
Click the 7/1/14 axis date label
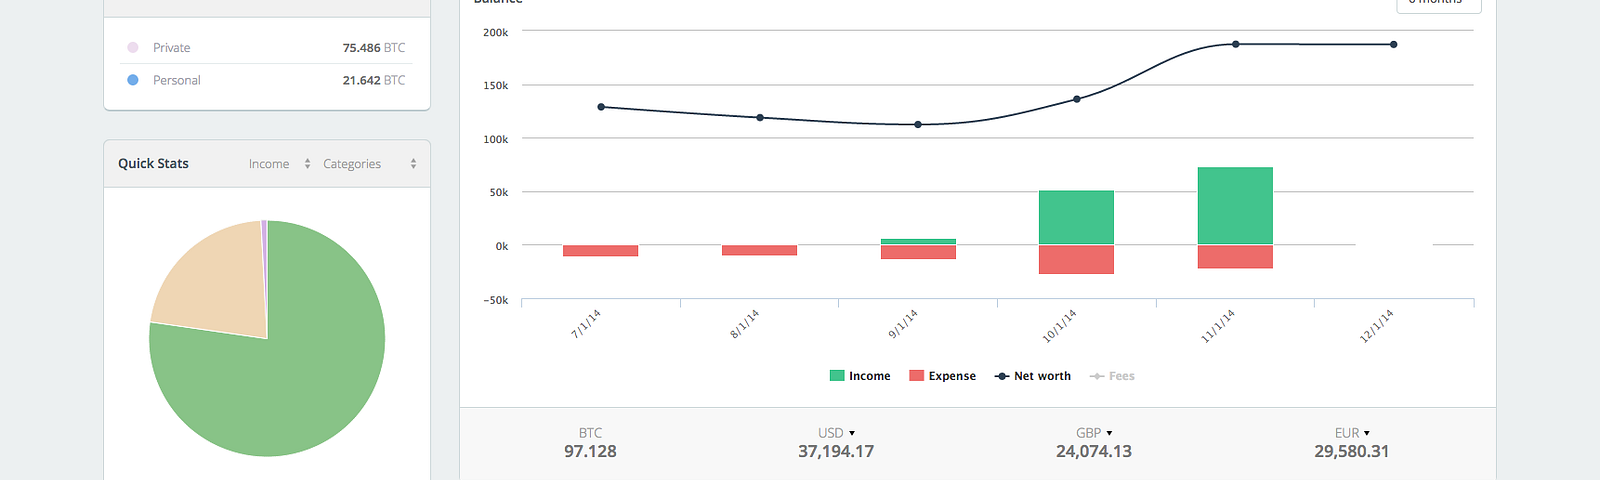pyautogui.click(x=586, y=324)
